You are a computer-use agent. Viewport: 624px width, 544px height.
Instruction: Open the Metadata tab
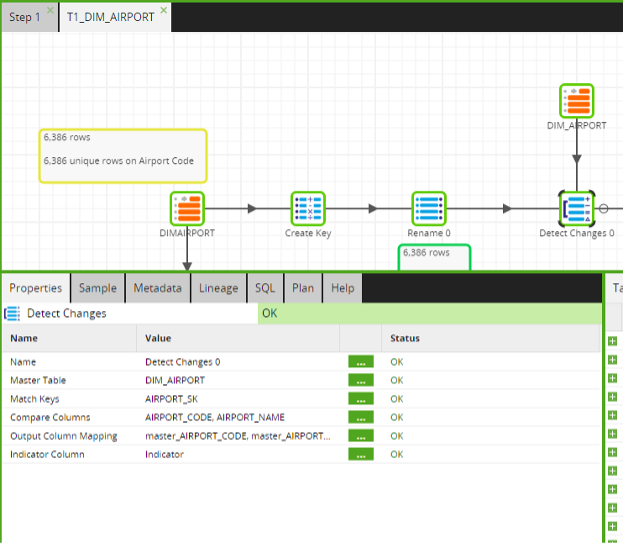[x=158, y=288]
